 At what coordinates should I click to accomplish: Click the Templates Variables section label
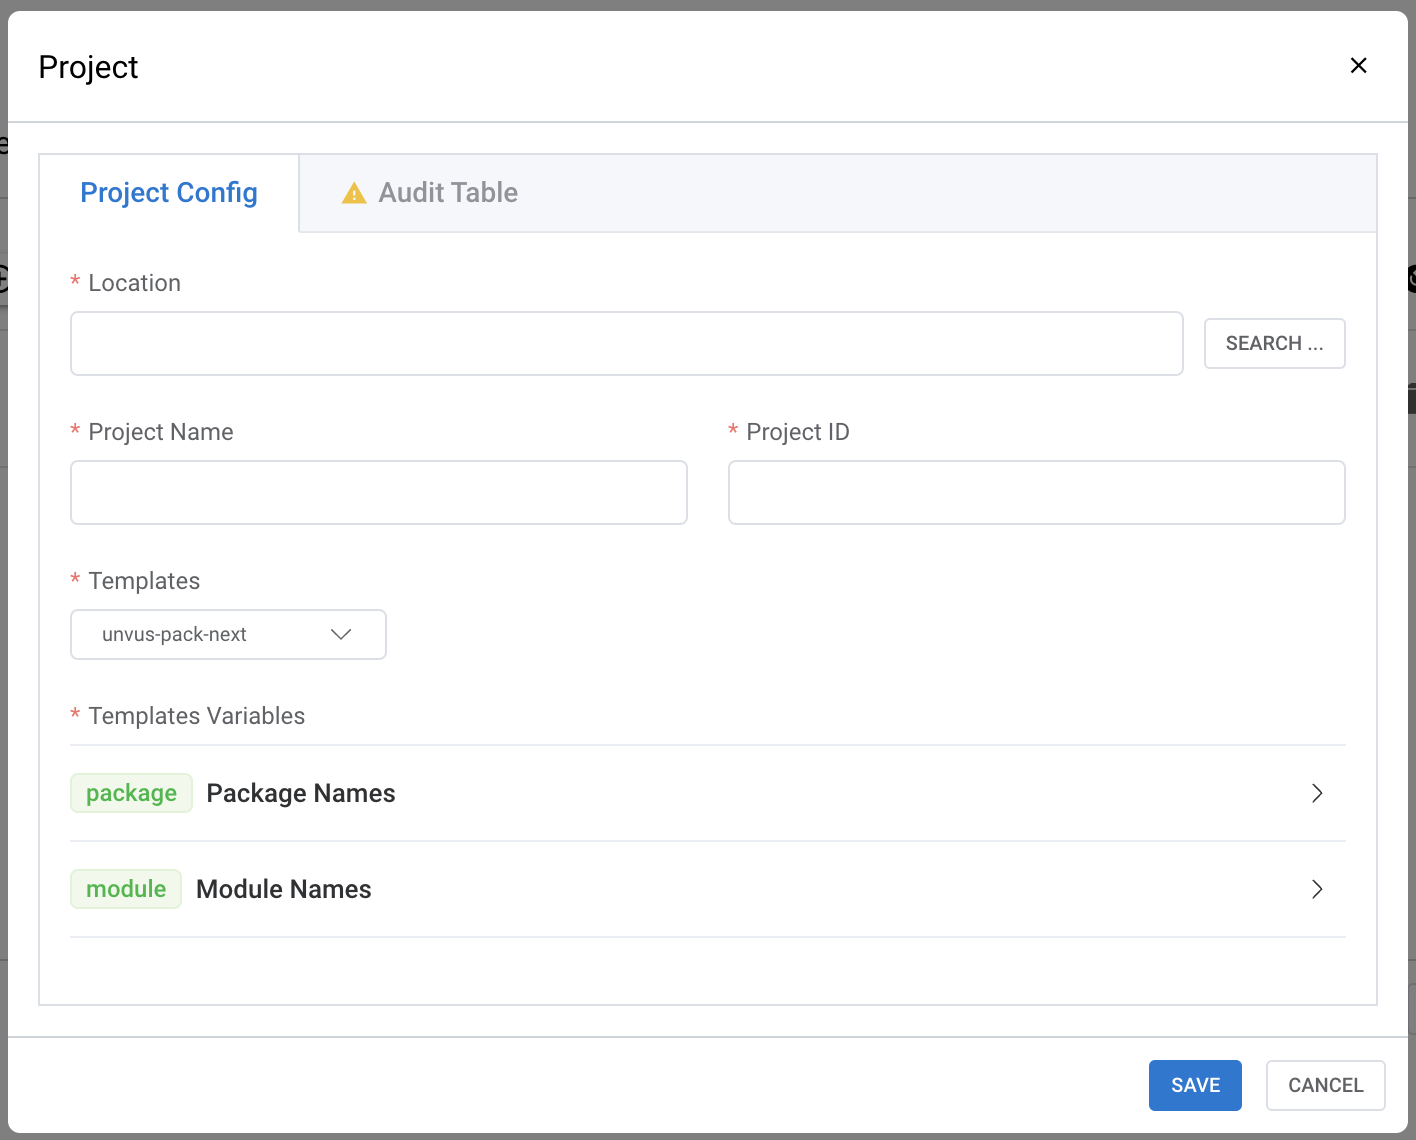(x=196, y=716)
